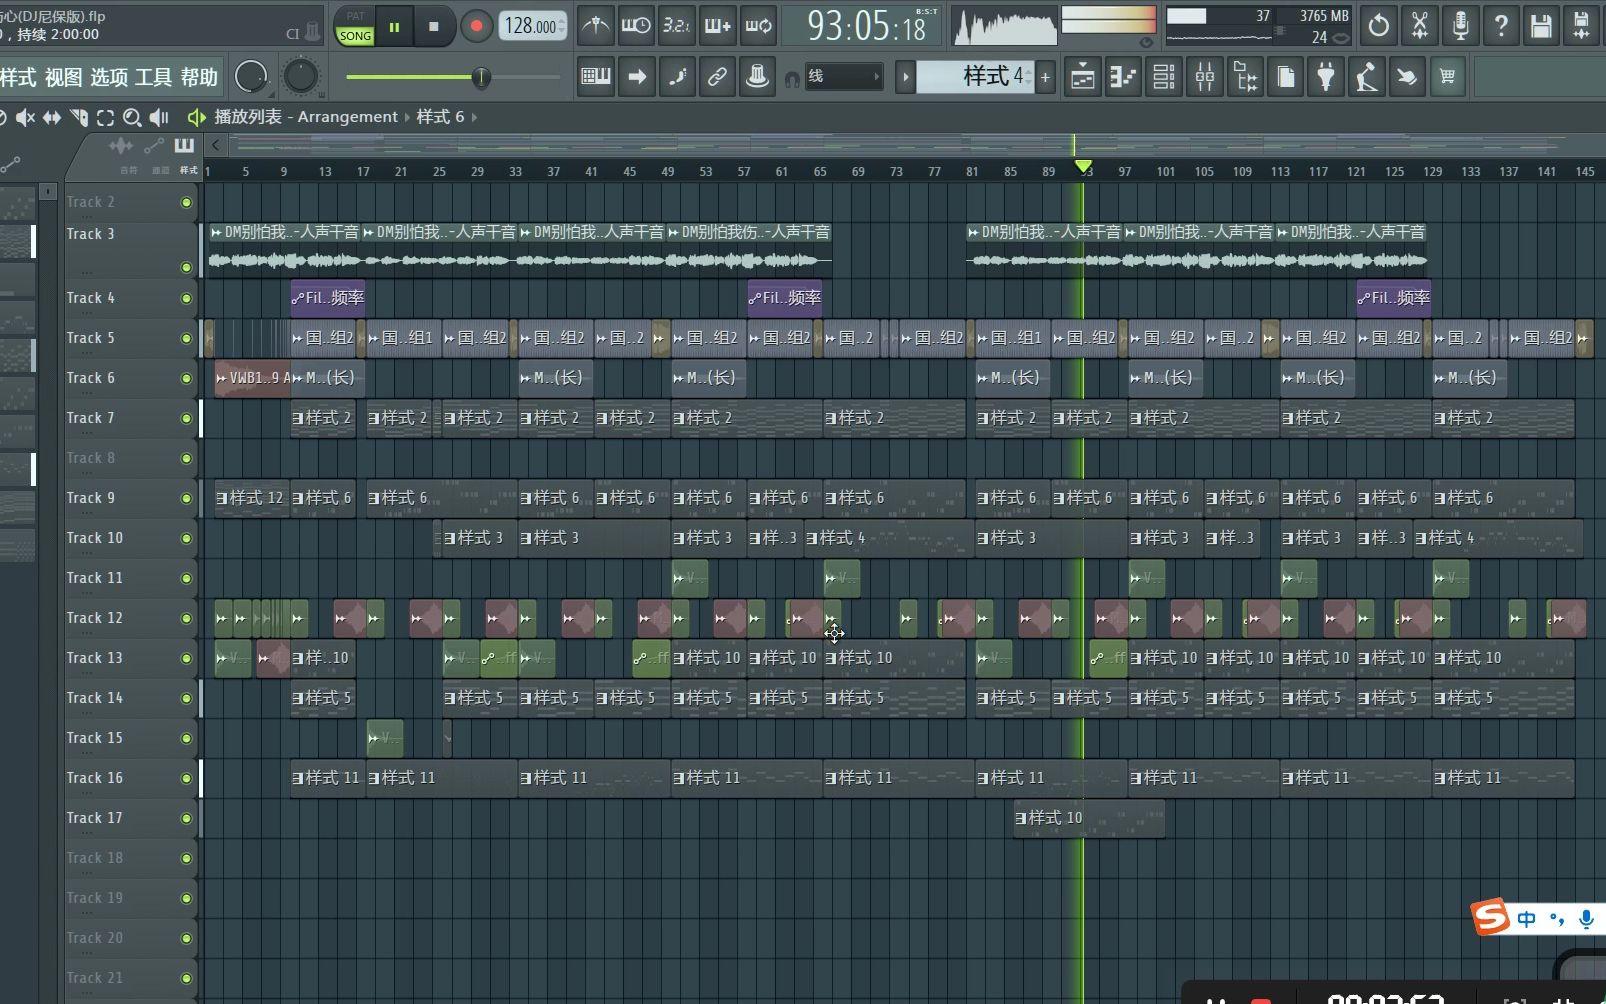
Task: Open the content shopping cart
Action: point(1447,77)
